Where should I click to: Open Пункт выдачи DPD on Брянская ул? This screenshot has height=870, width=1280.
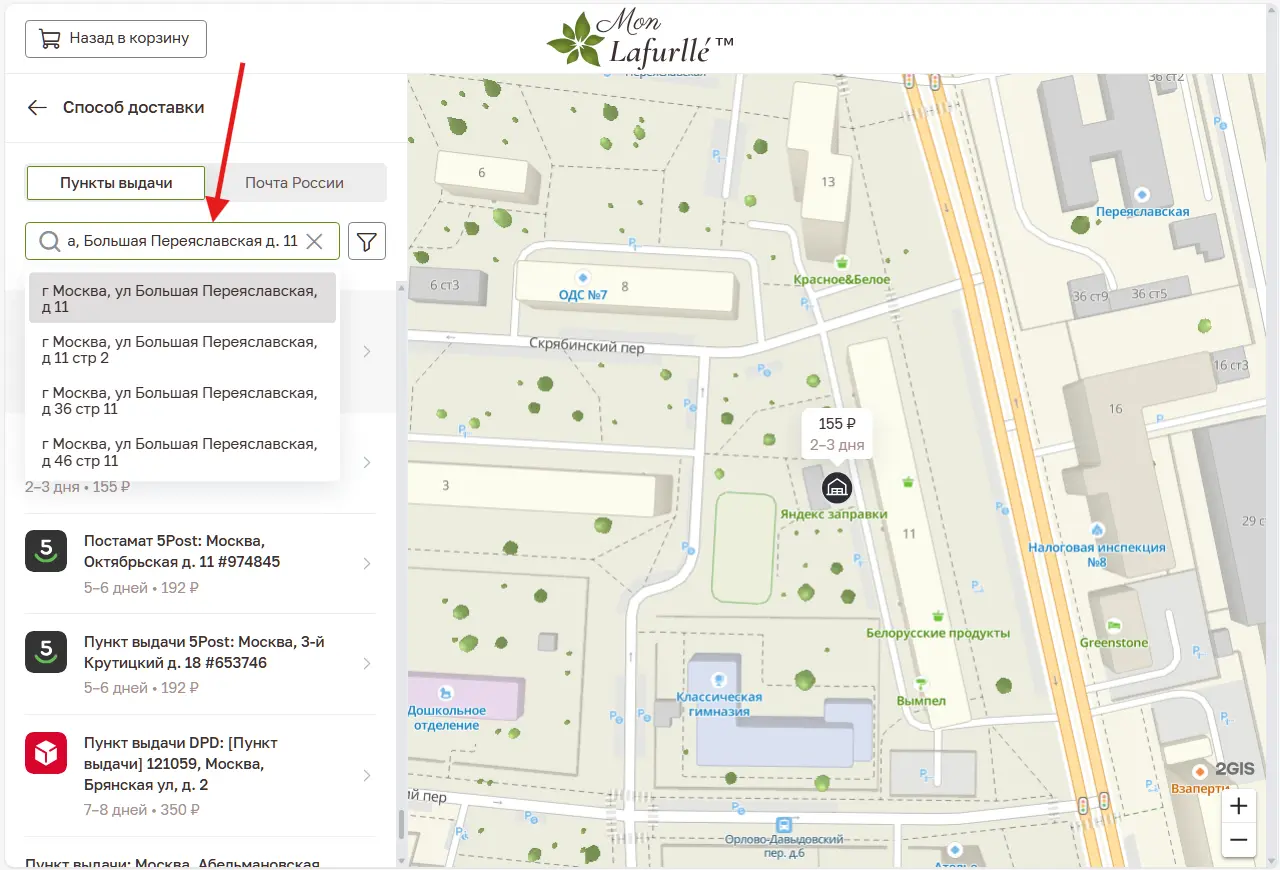pos(200,775)
